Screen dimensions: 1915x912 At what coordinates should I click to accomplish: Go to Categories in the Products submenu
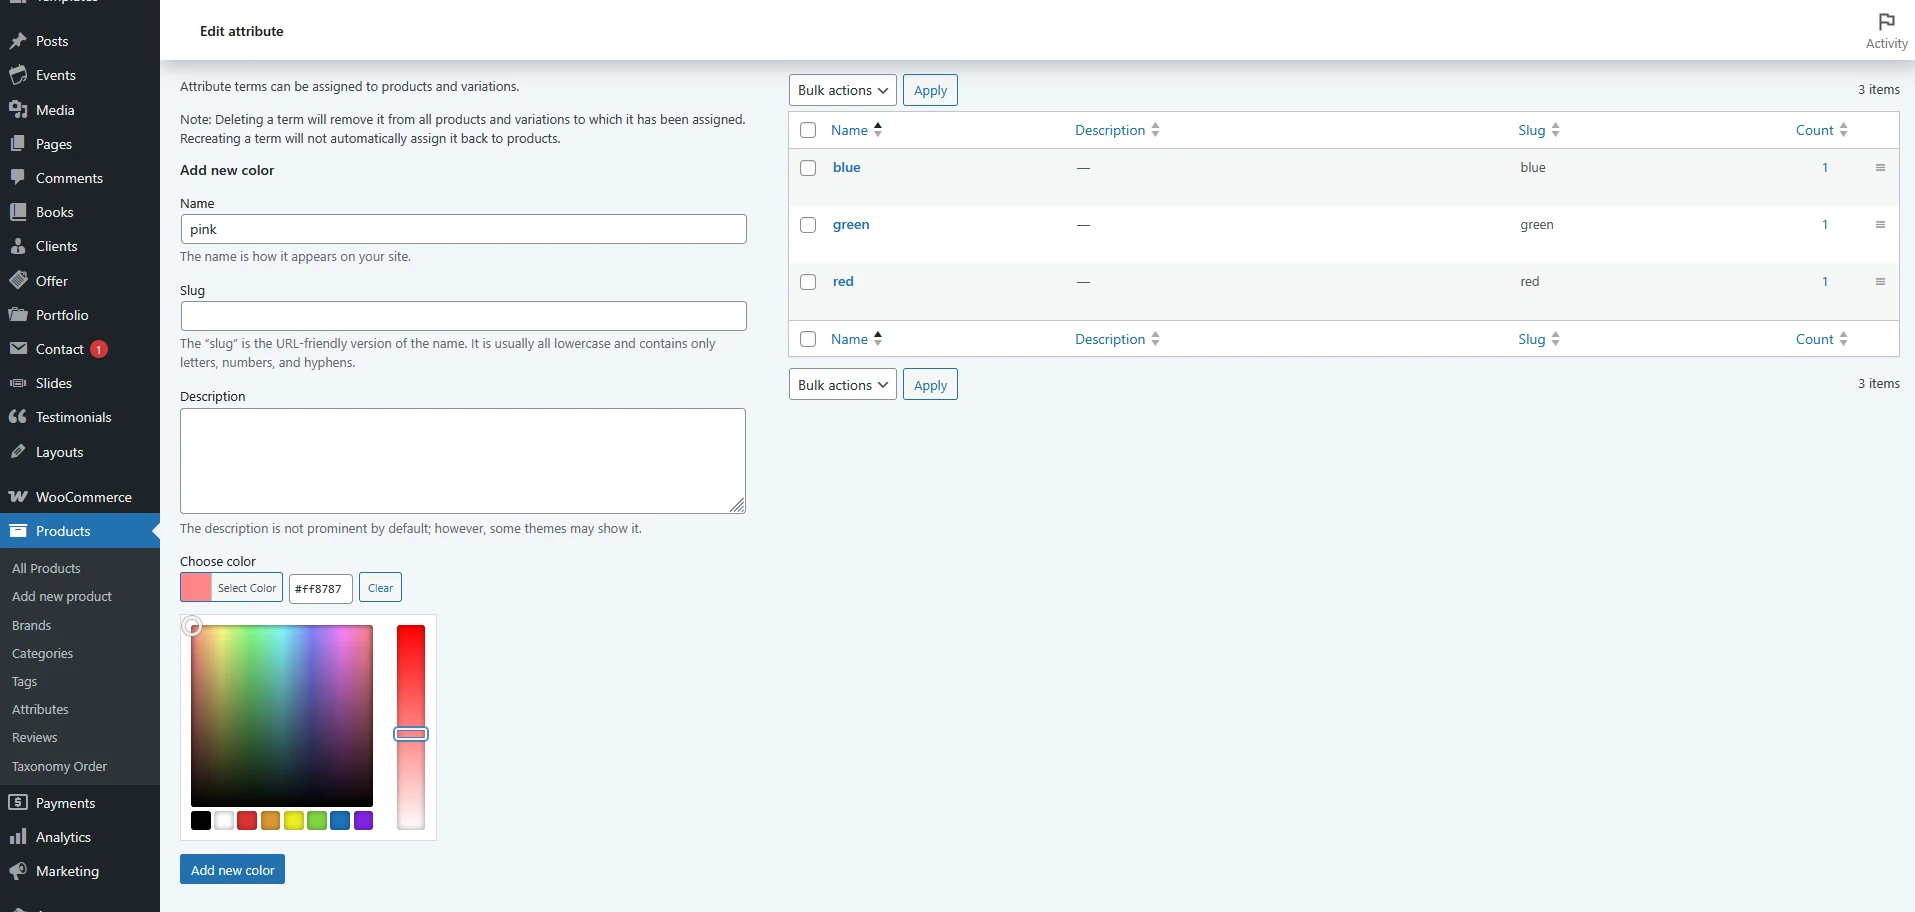coord(42,653)
